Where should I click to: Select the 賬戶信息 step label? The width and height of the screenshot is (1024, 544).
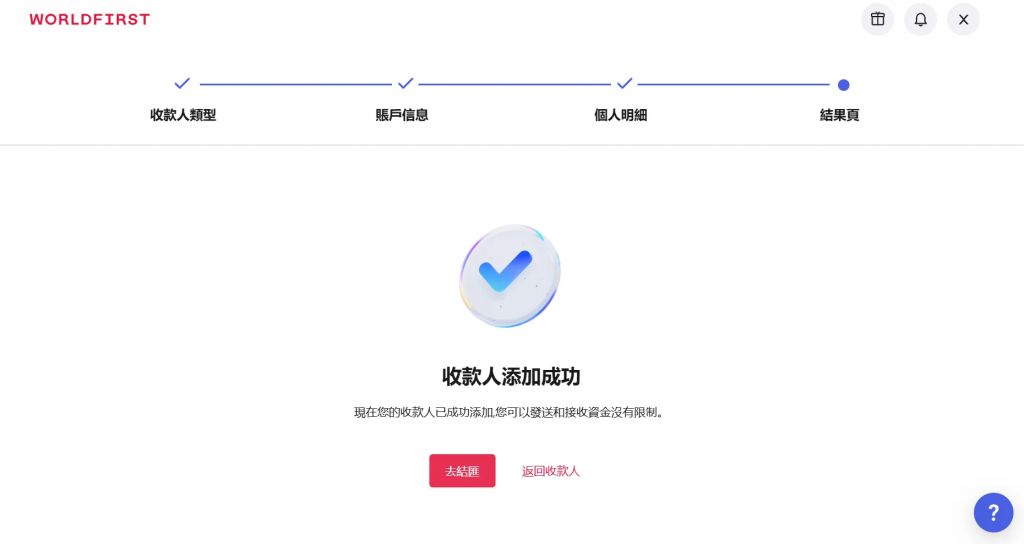pos(402,115)
